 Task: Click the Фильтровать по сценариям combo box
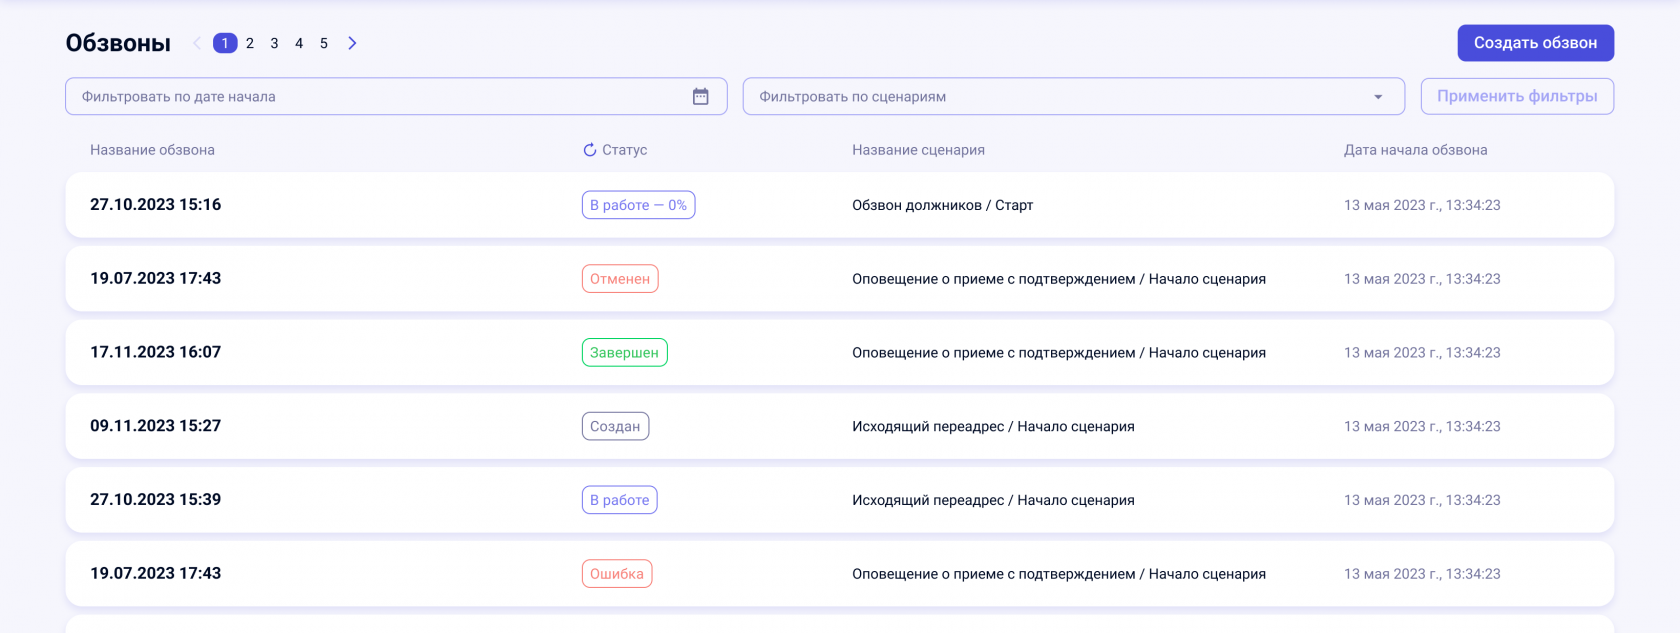(1060, 97)
